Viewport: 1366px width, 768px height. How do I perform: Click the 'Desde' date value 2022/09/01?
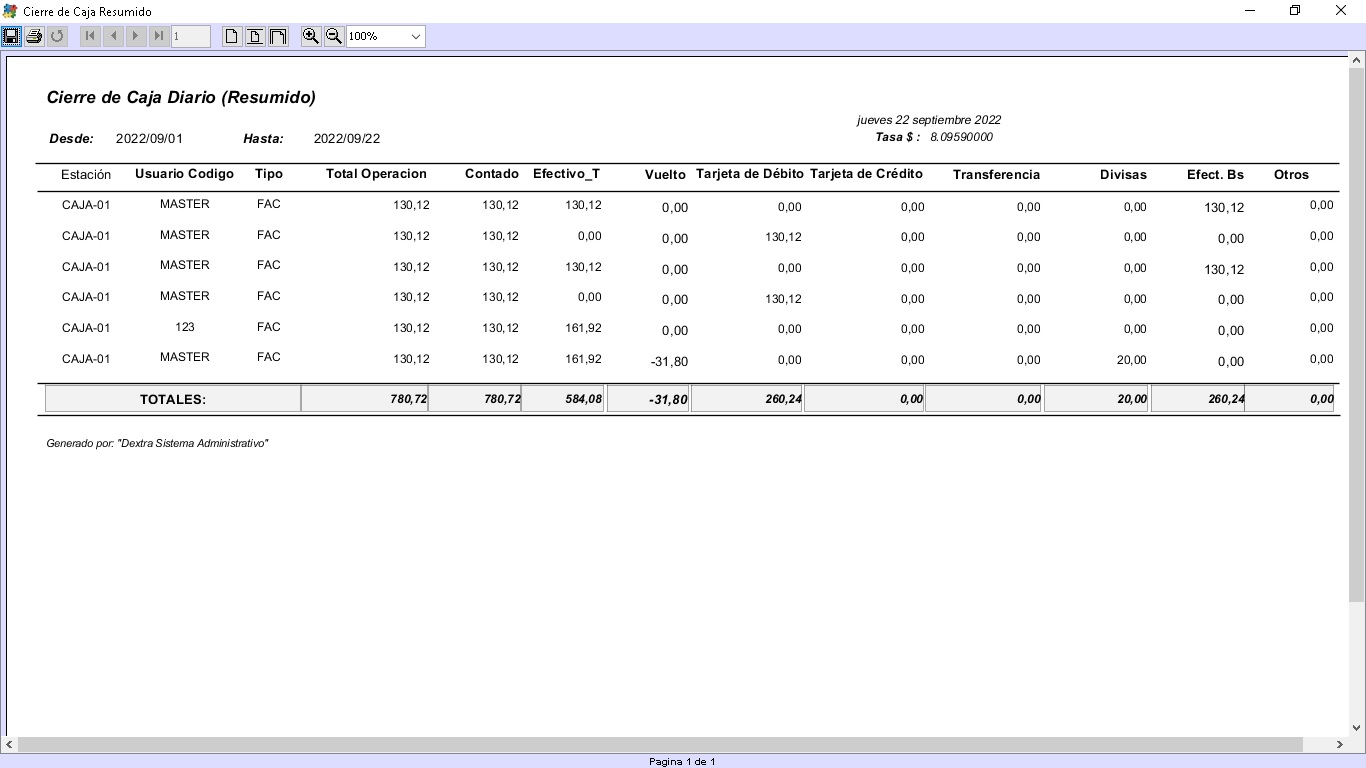tap(149, 139)
